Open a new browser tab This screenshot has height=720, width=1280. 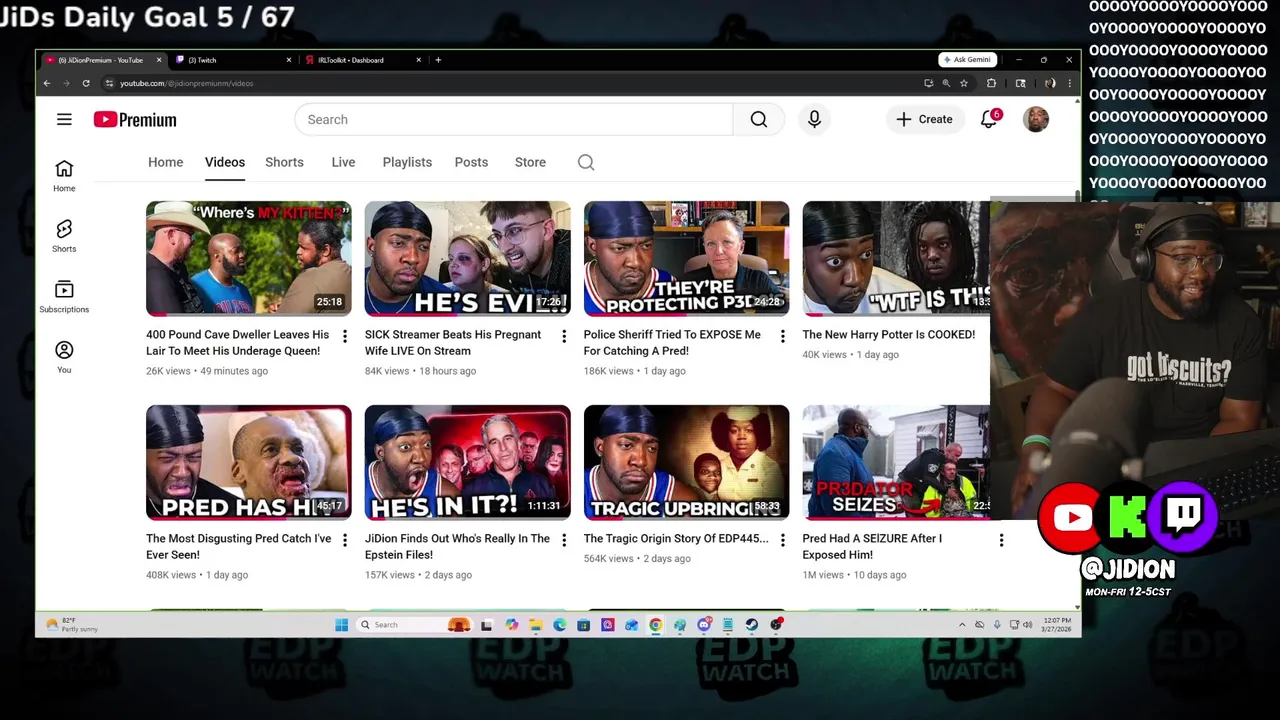click(x=438, y=60)
